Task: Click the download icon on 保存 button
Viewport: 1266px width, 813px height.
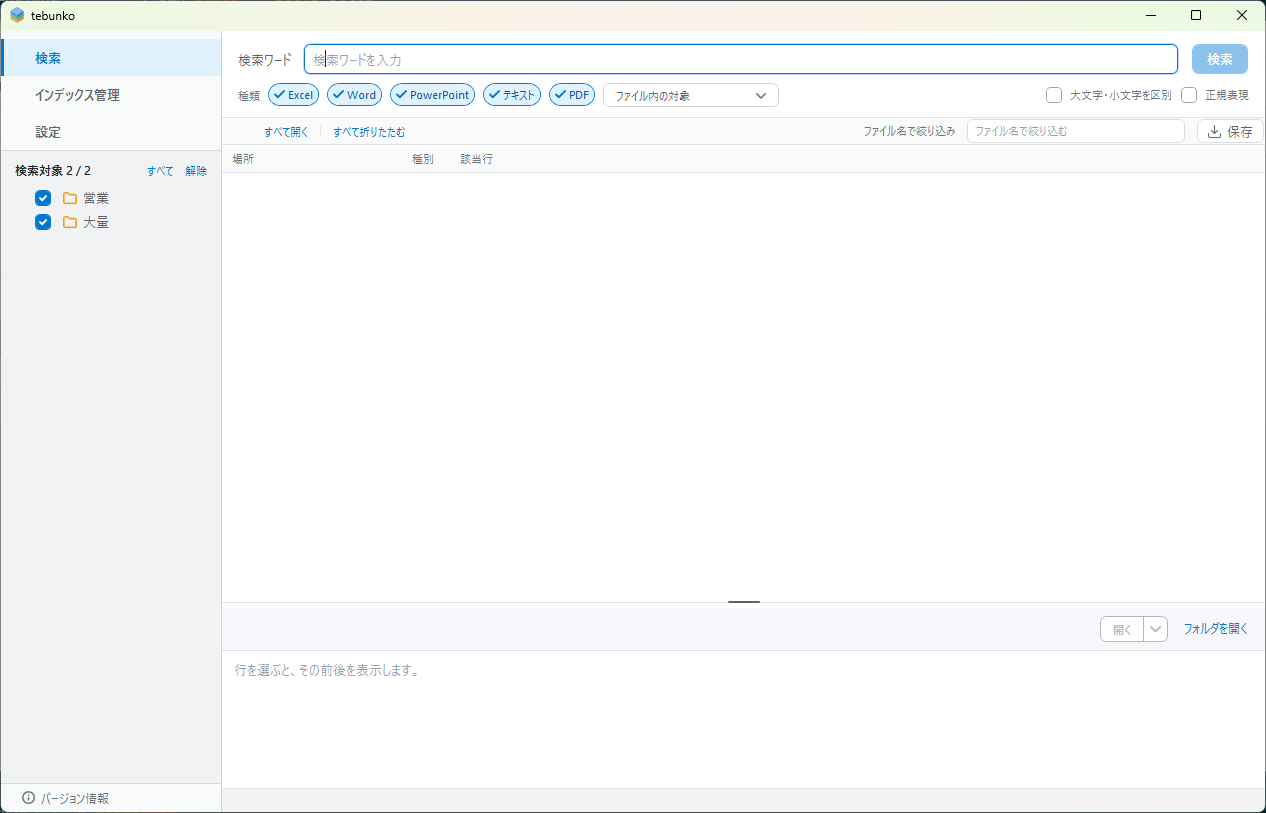Action: point(1215,131)
